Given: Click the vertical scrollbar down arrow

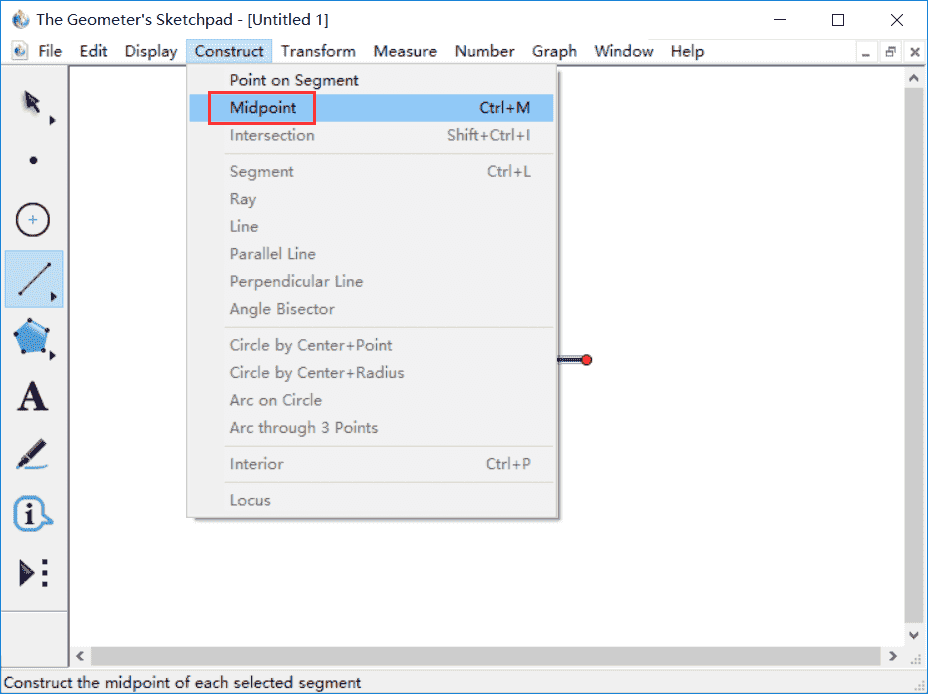Looking at the screenshot, I should coord(914,635).
